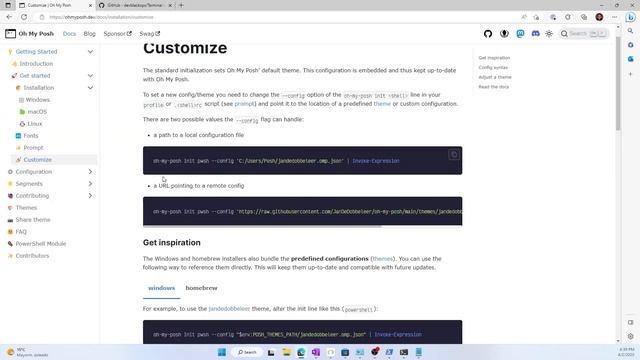The height and width of the screenshot is (360, 640).
Task: Open the Sponsor external link
Action: 118,34
